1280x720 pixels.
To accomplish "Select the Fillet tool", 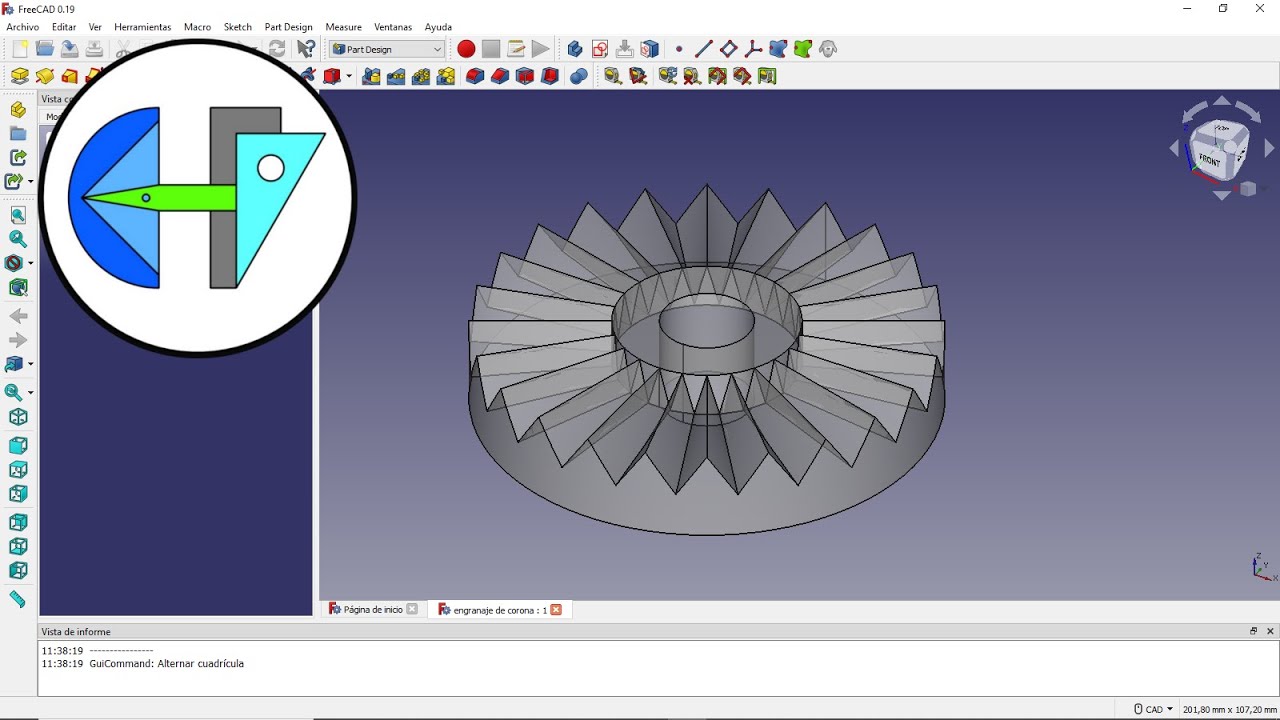I will [475, 76].
